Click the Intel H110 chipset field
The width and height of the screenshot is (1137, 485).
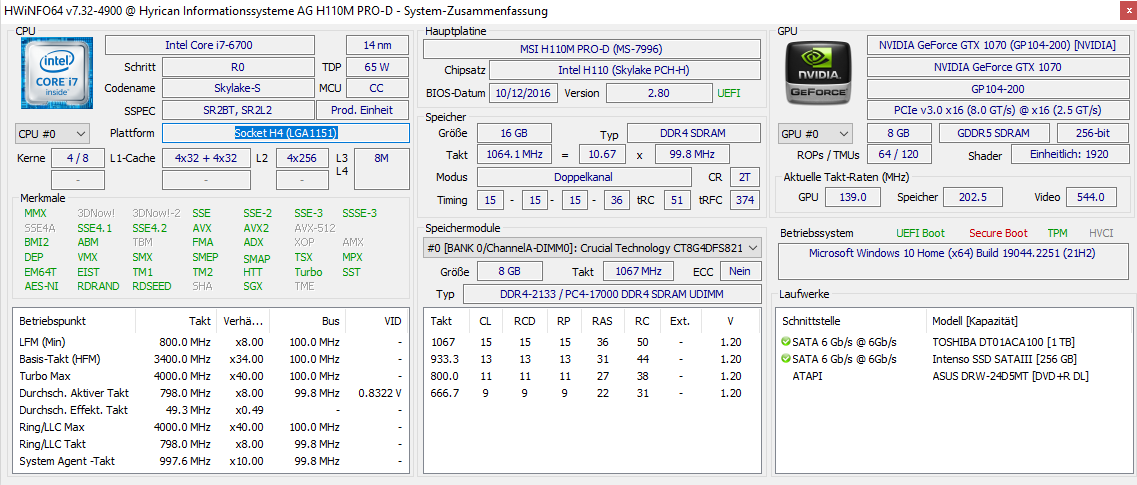(625, 71)
